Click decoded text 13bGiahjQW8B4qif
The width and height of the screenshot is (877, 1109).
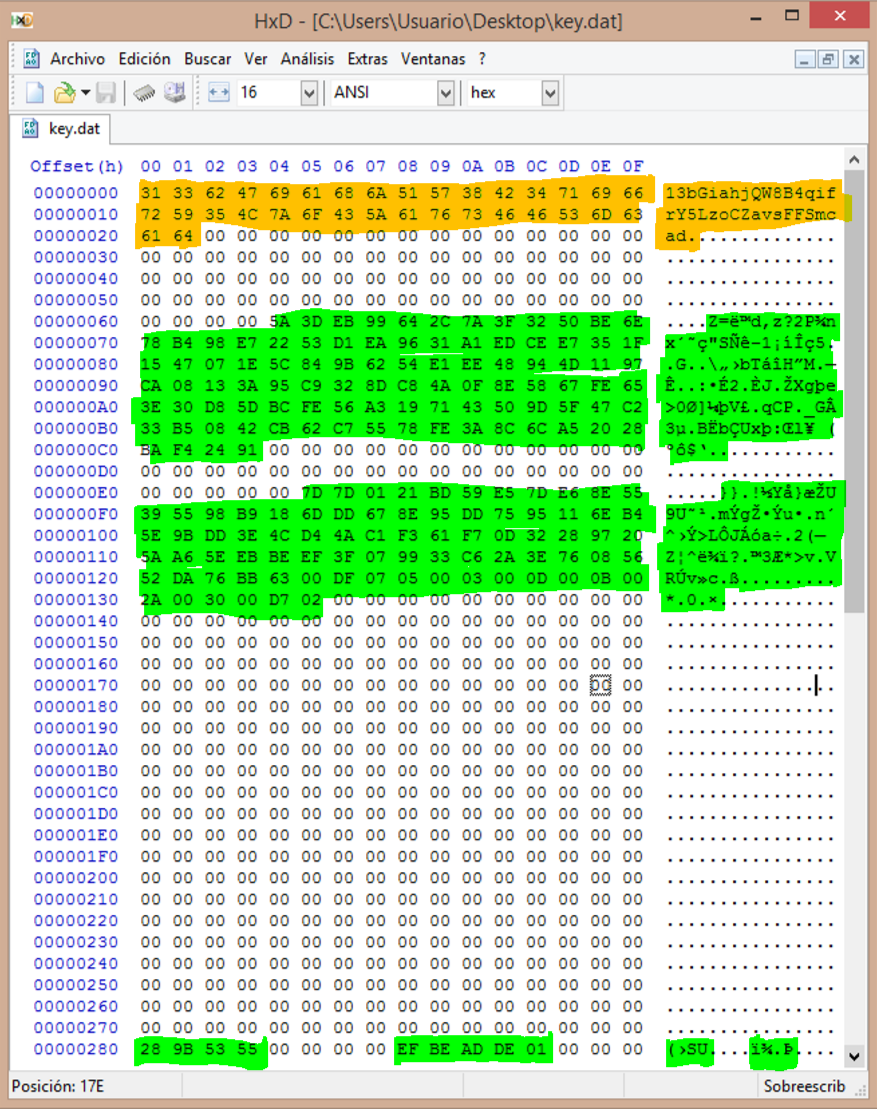pos(750,193)
